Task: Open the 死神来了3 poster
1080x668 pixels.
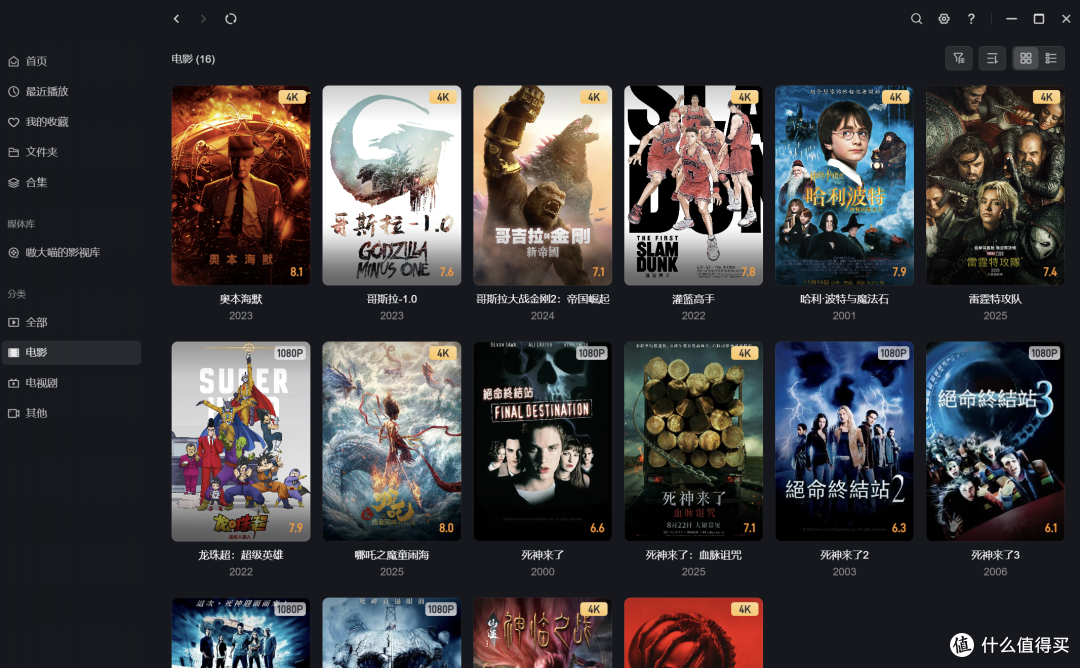Action: click(x=995, y=441)
